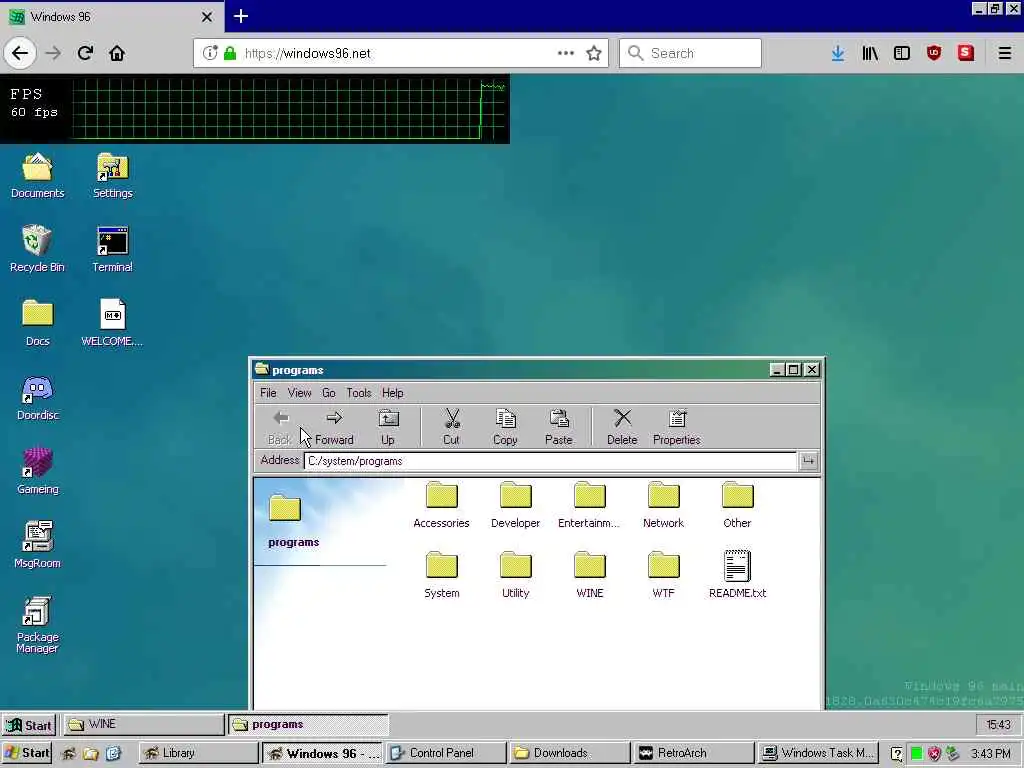The height and width of the screenshot is (768, 1024).
Task: Select the WINE folder
Action: 589,575
